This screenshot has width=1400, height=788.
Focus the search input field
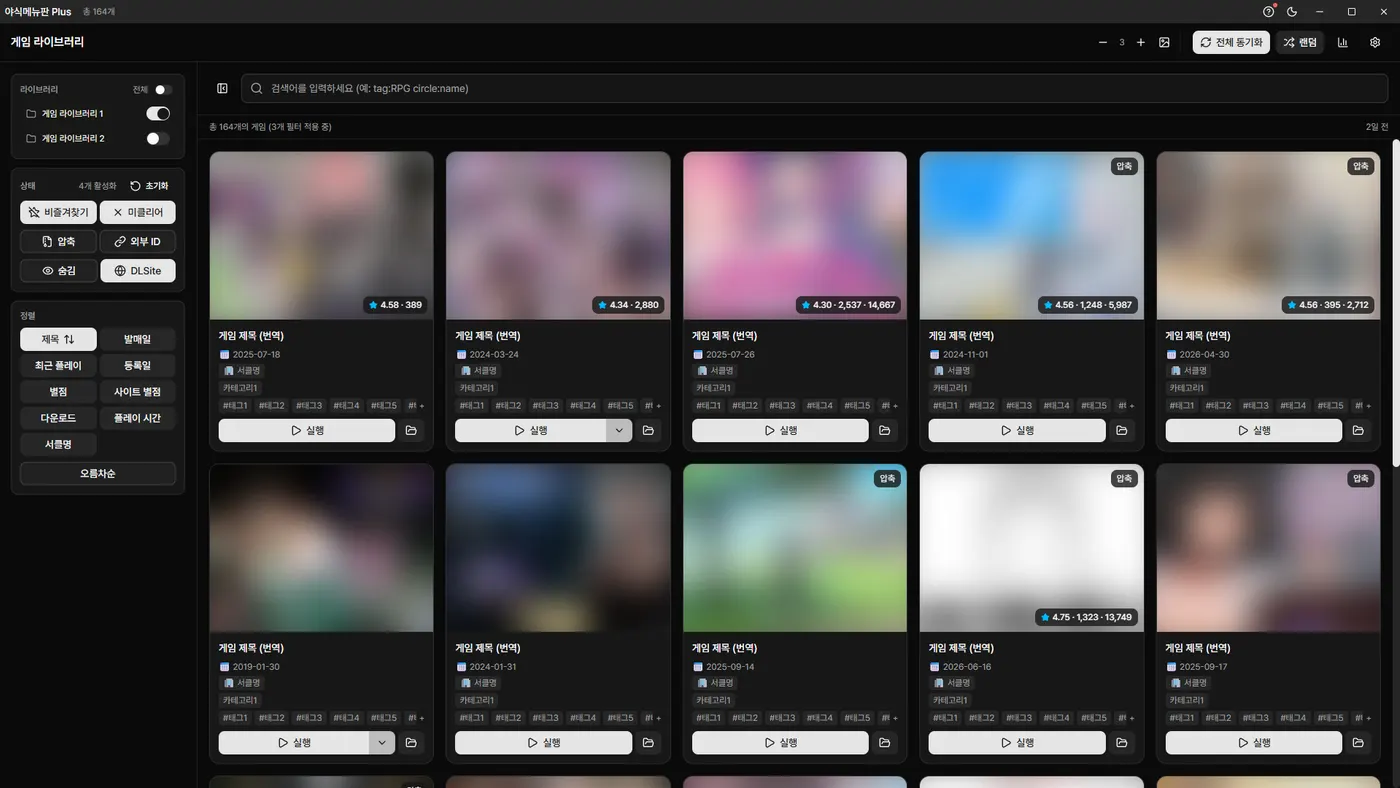[x=814, y=88]
